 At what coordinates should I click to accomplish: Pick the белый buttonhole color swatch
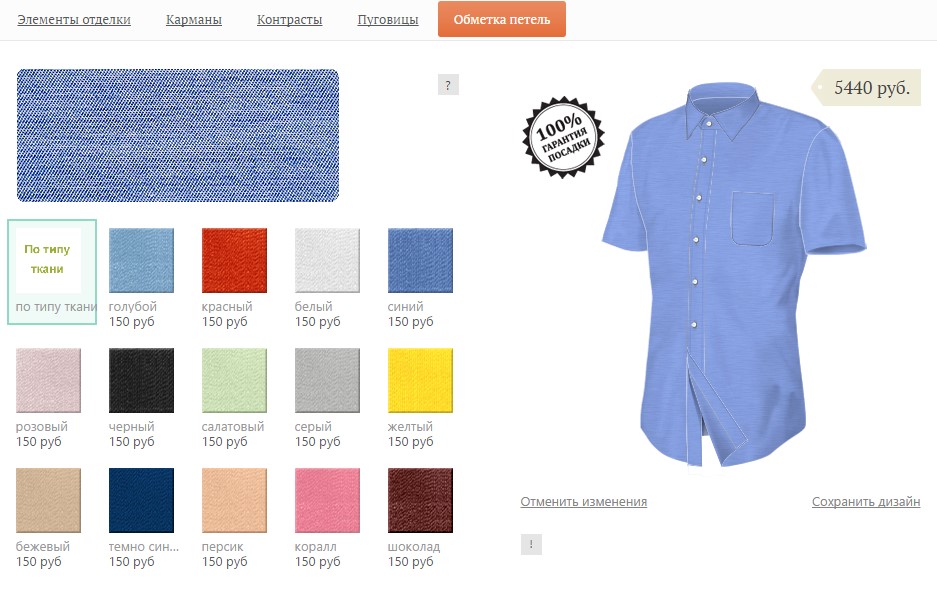[327, 261]
